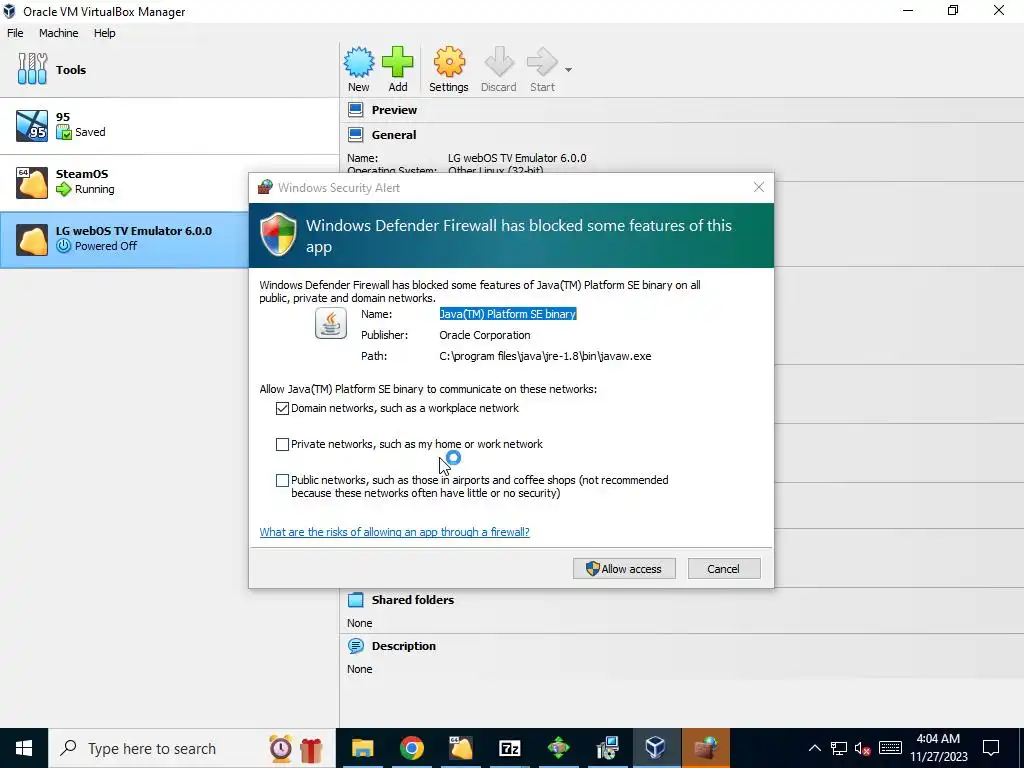Click the Windows Defender shield icon
Screen dimensions: 1024x768
279,234
